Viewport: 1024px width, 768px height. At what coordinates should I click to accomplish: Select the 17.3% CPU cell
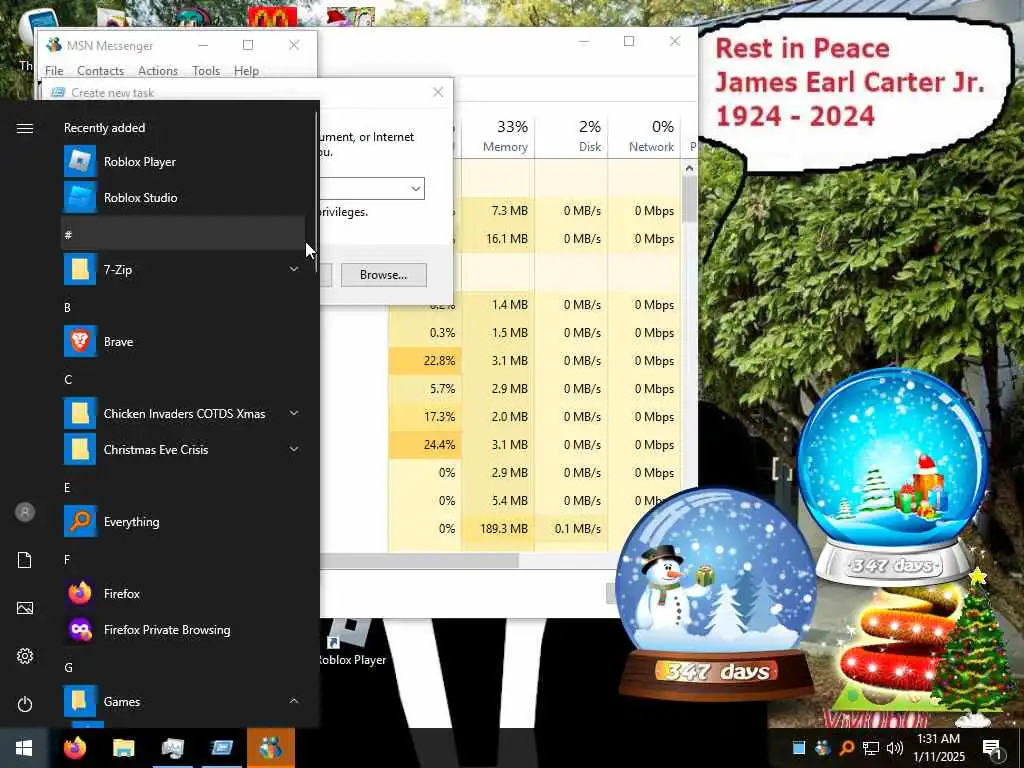[x=425, y=417]
